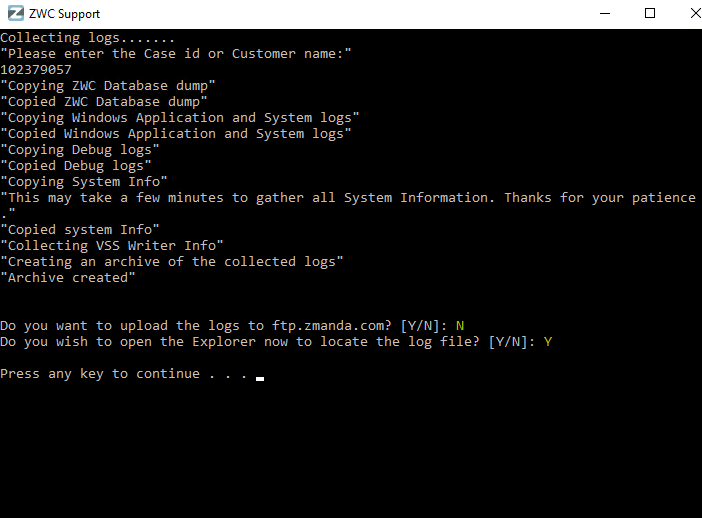702x518 pixels.
Task: Click the Copying System Info line
Action: 84,182
